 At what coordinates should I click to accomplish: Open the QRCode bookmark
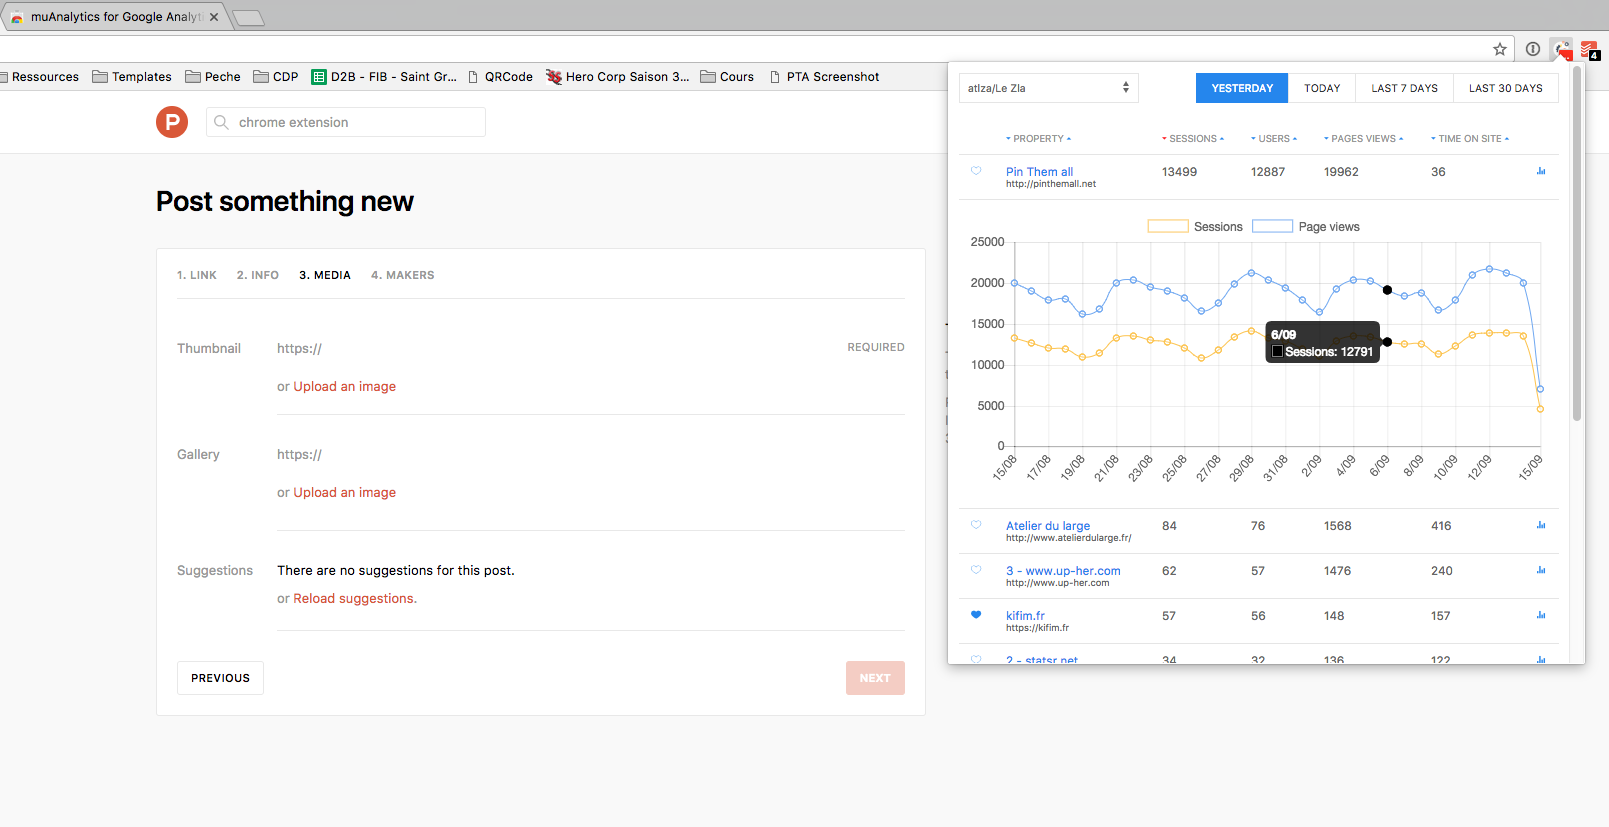point(500,77)
